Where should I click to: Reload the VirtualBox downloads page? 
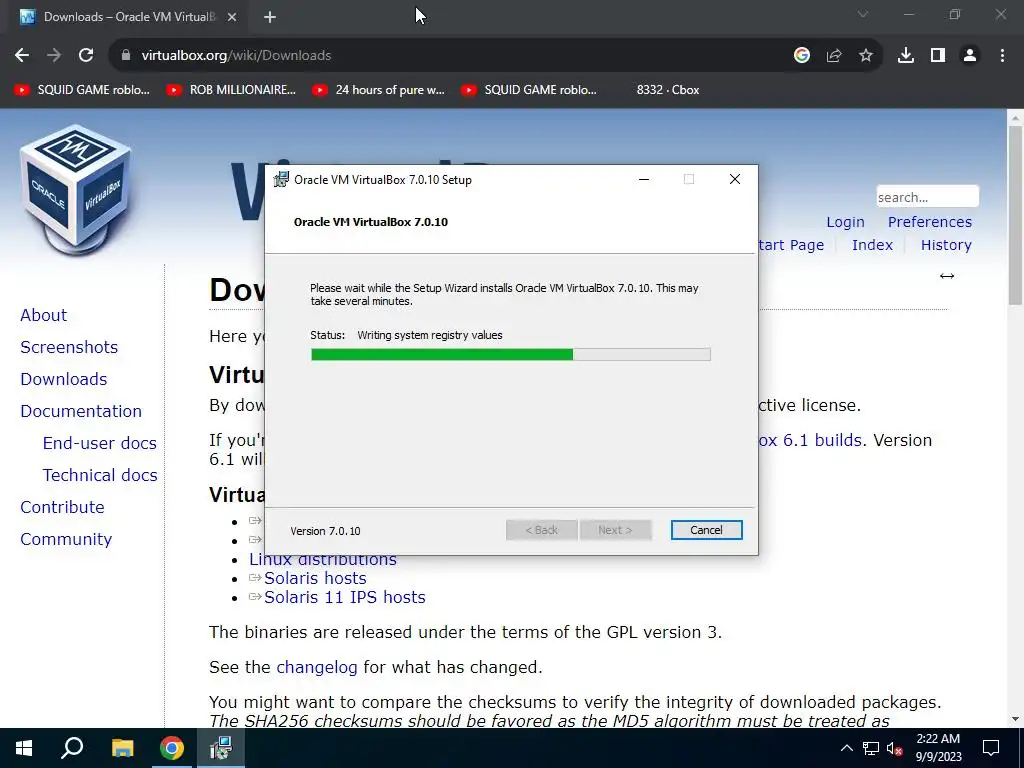[86, 56]
